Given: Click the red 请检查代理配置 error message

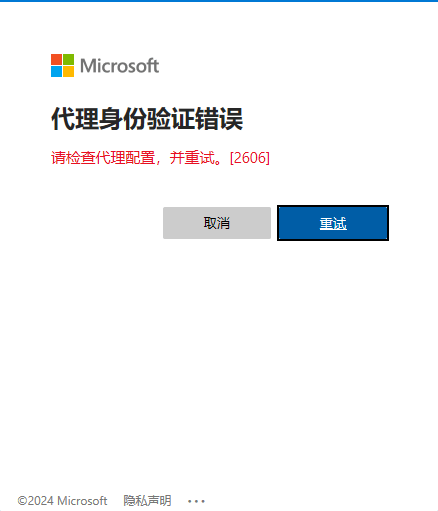Looking at the screenshot, I should pyautogui.click(x=160, y=158).
